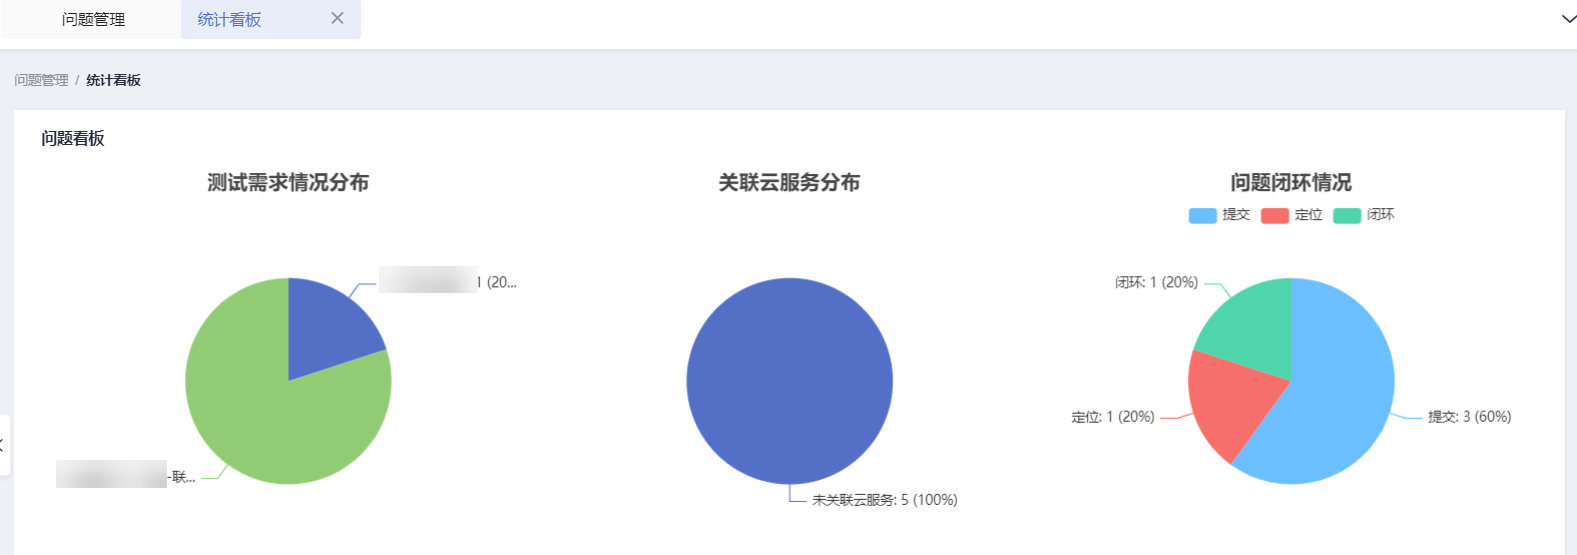The width and height of the screenshot is (1577, 555).
Task: Open 问题管理 breadcrumb link
Action: [41, 80]
